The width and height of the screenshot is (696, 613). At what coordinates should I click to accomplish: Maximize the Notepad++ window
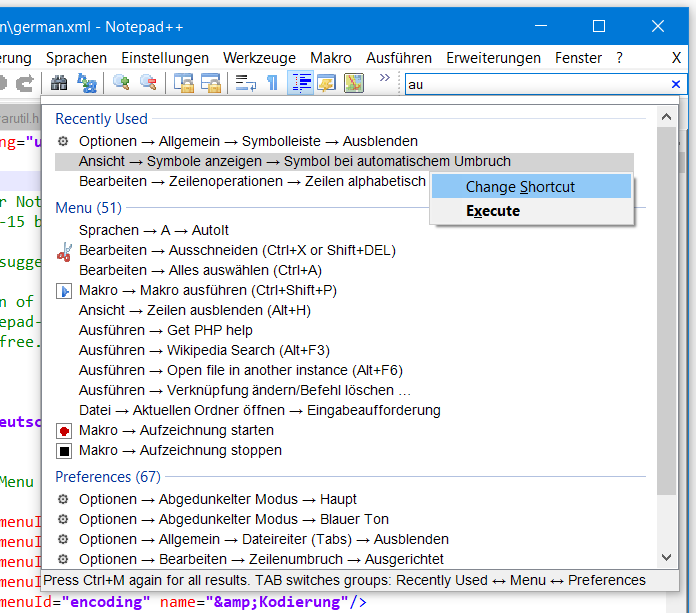coord(599,26)
